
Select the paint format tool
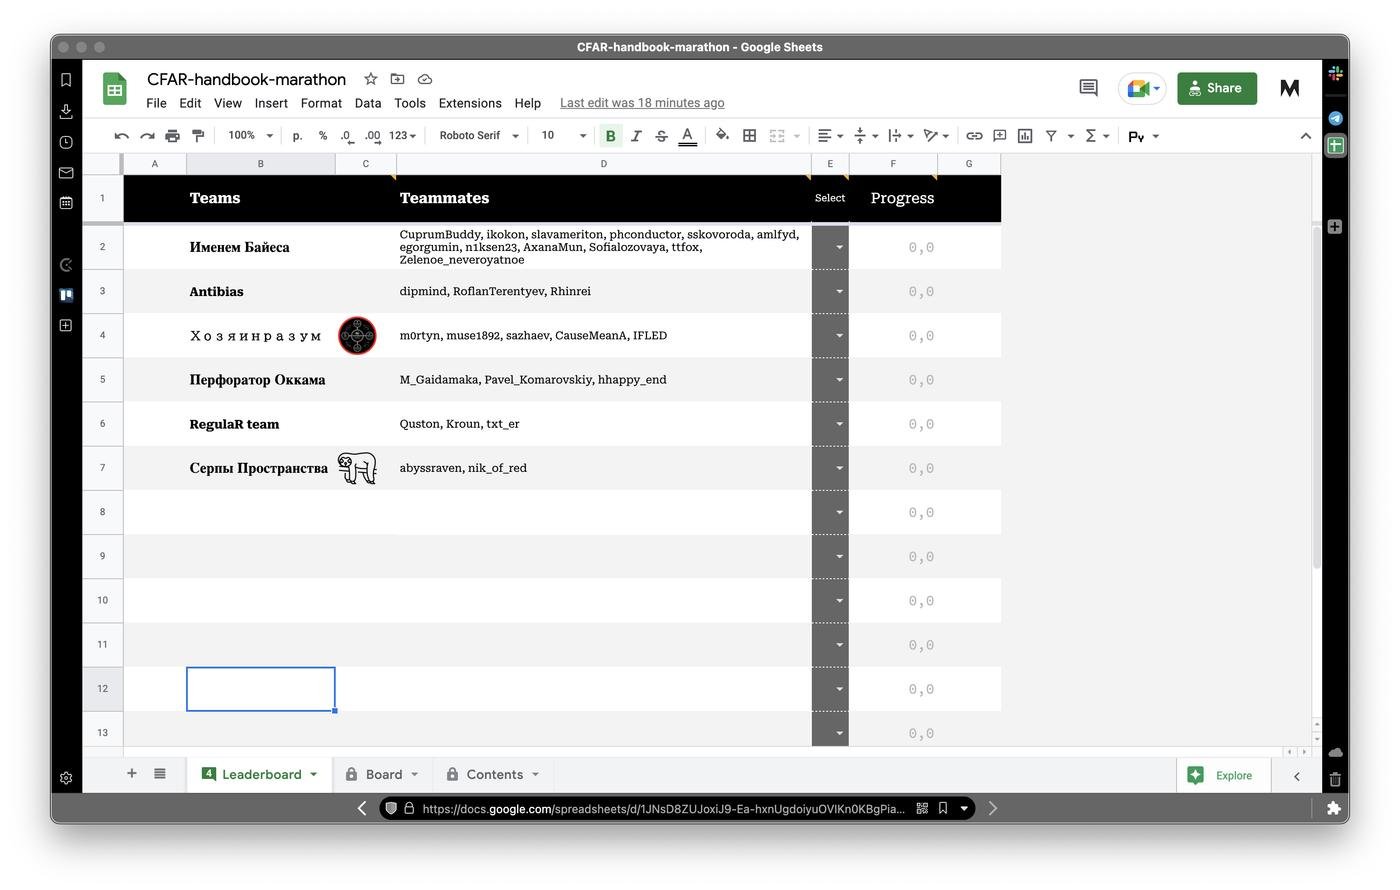click(198, 136)
